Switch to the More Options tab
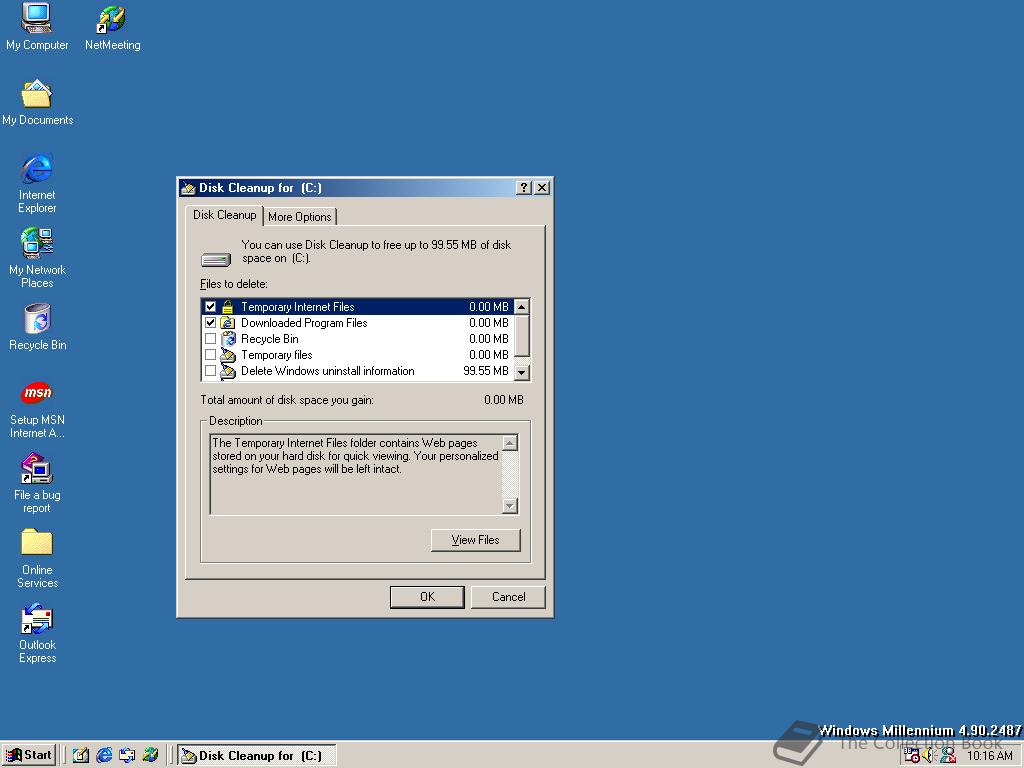1024x768 pixels. click(300, 217)
